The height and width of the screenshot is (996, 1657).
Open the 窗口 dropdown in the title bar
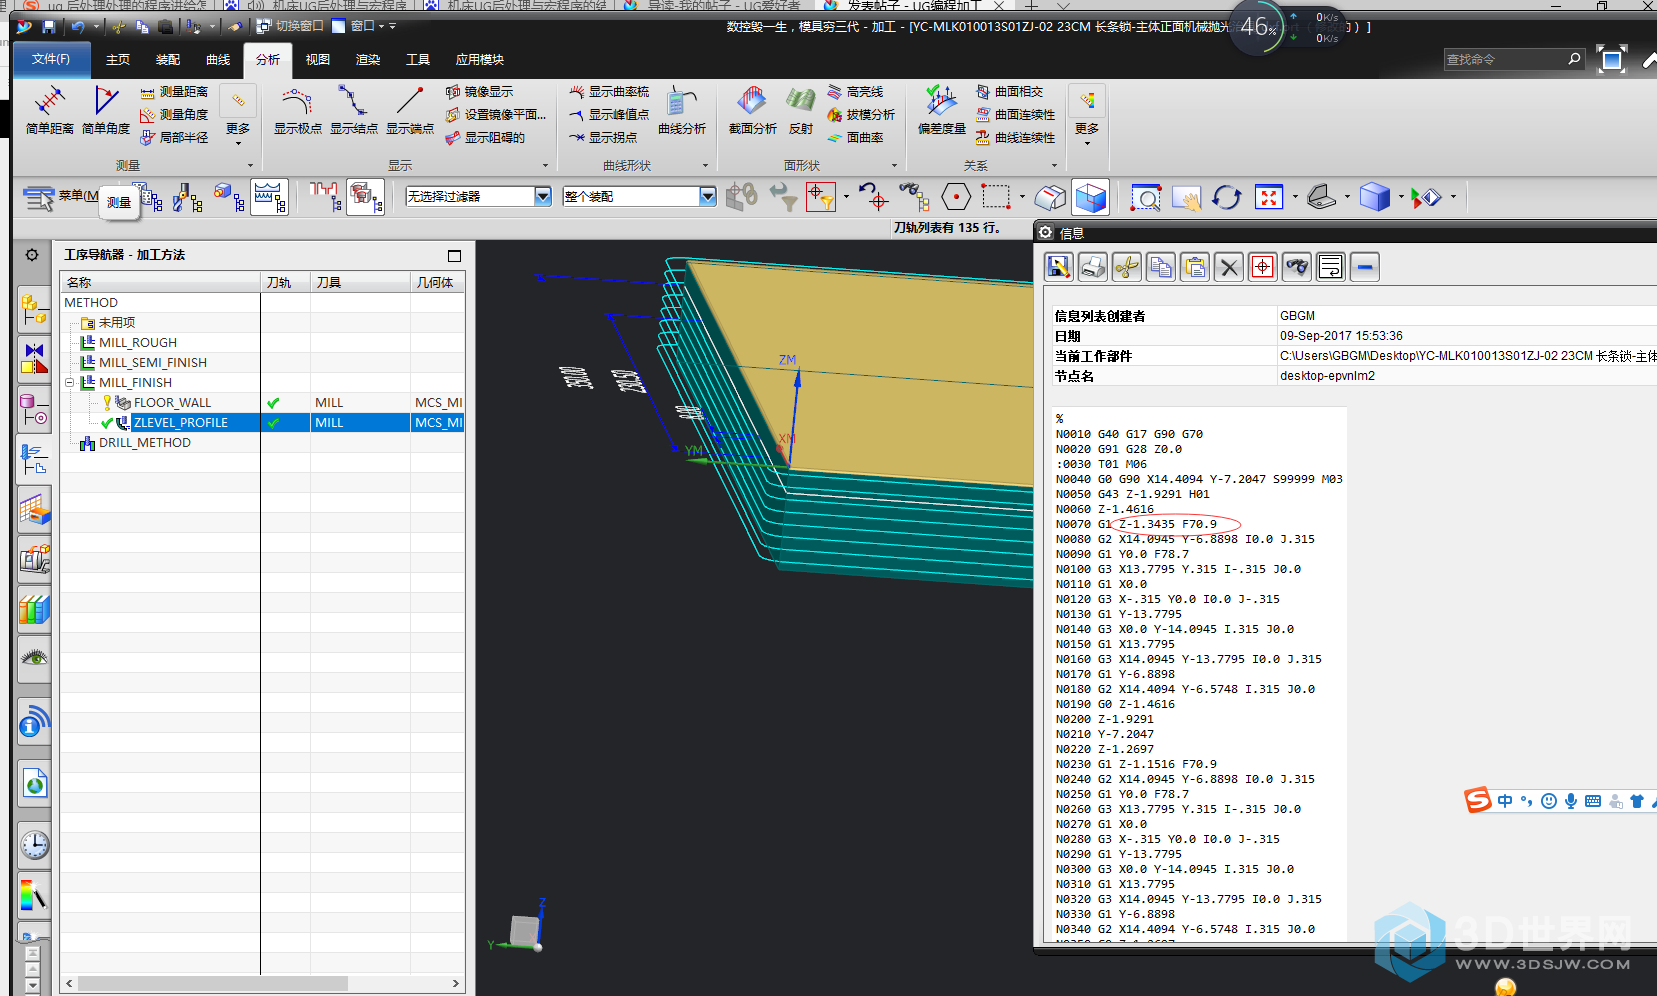tap(364, 26)
